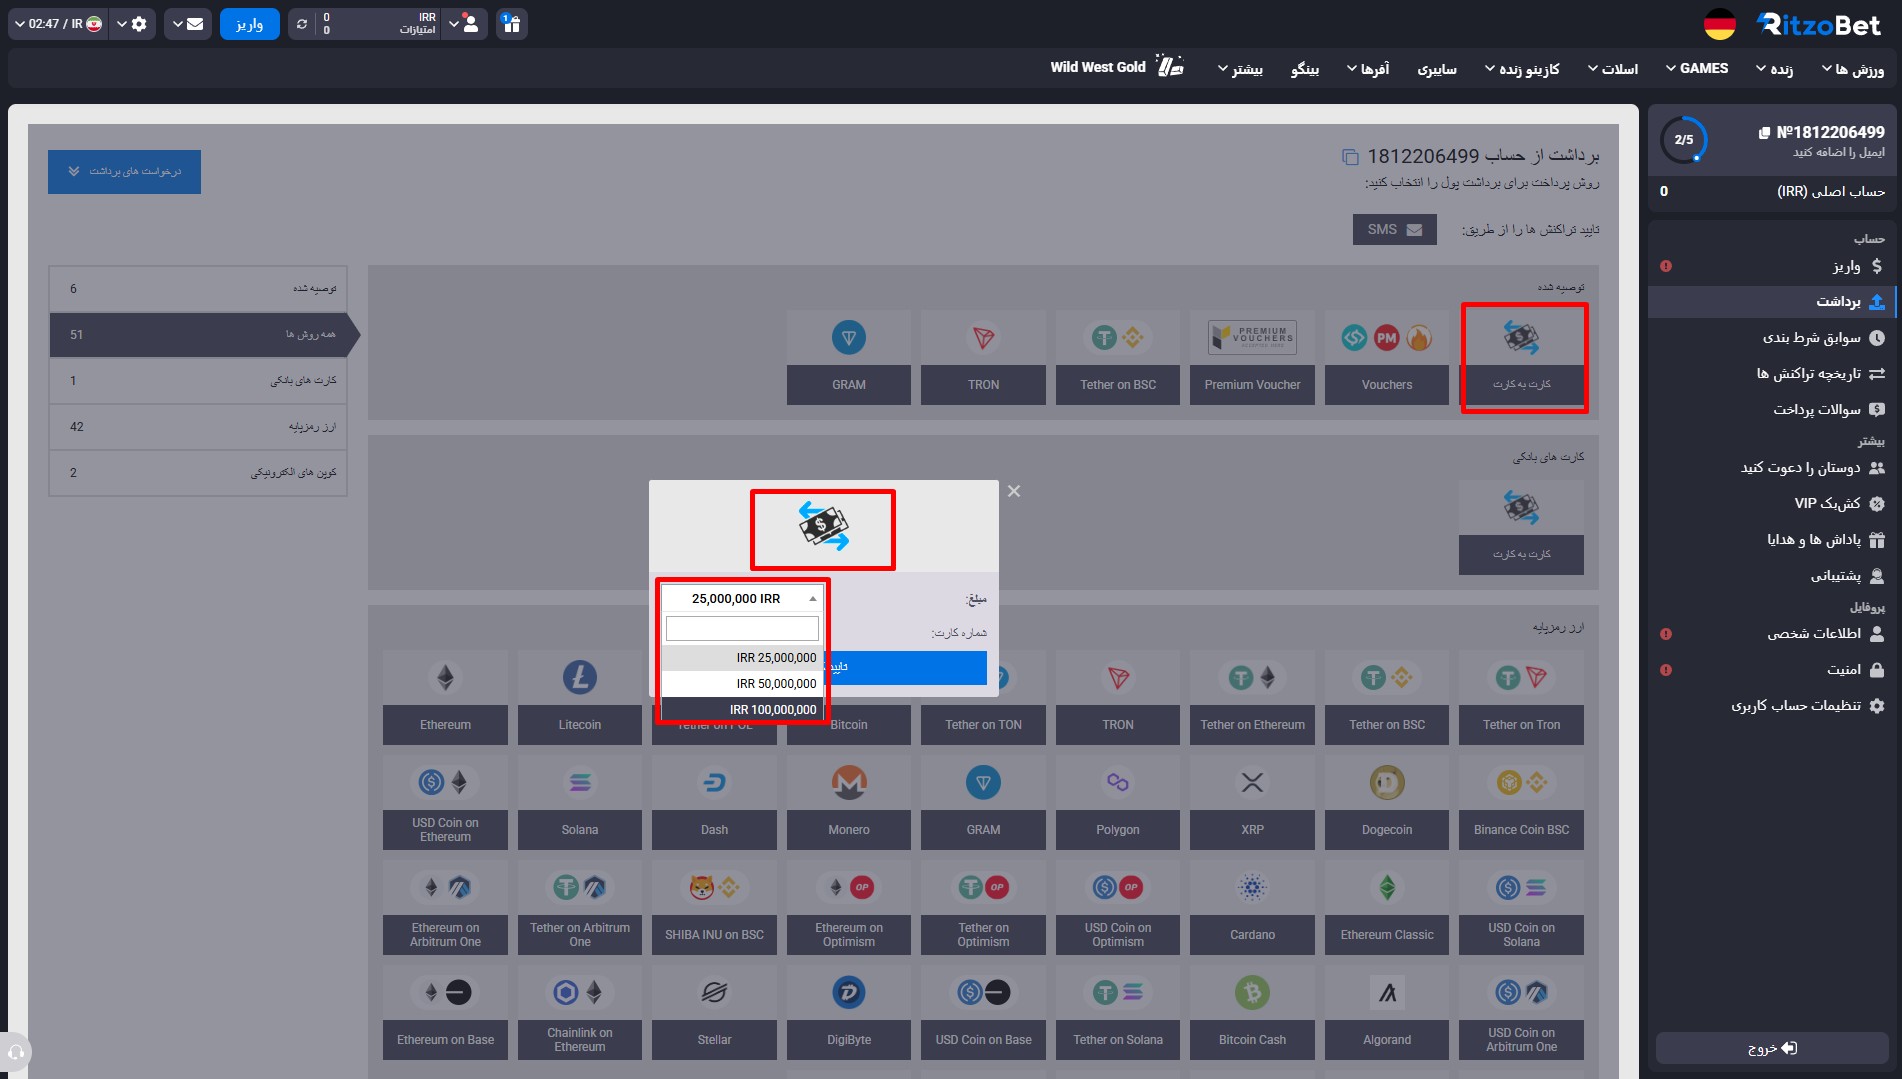
Task: Open the live support headset icon
Action: click(16, 1053)
